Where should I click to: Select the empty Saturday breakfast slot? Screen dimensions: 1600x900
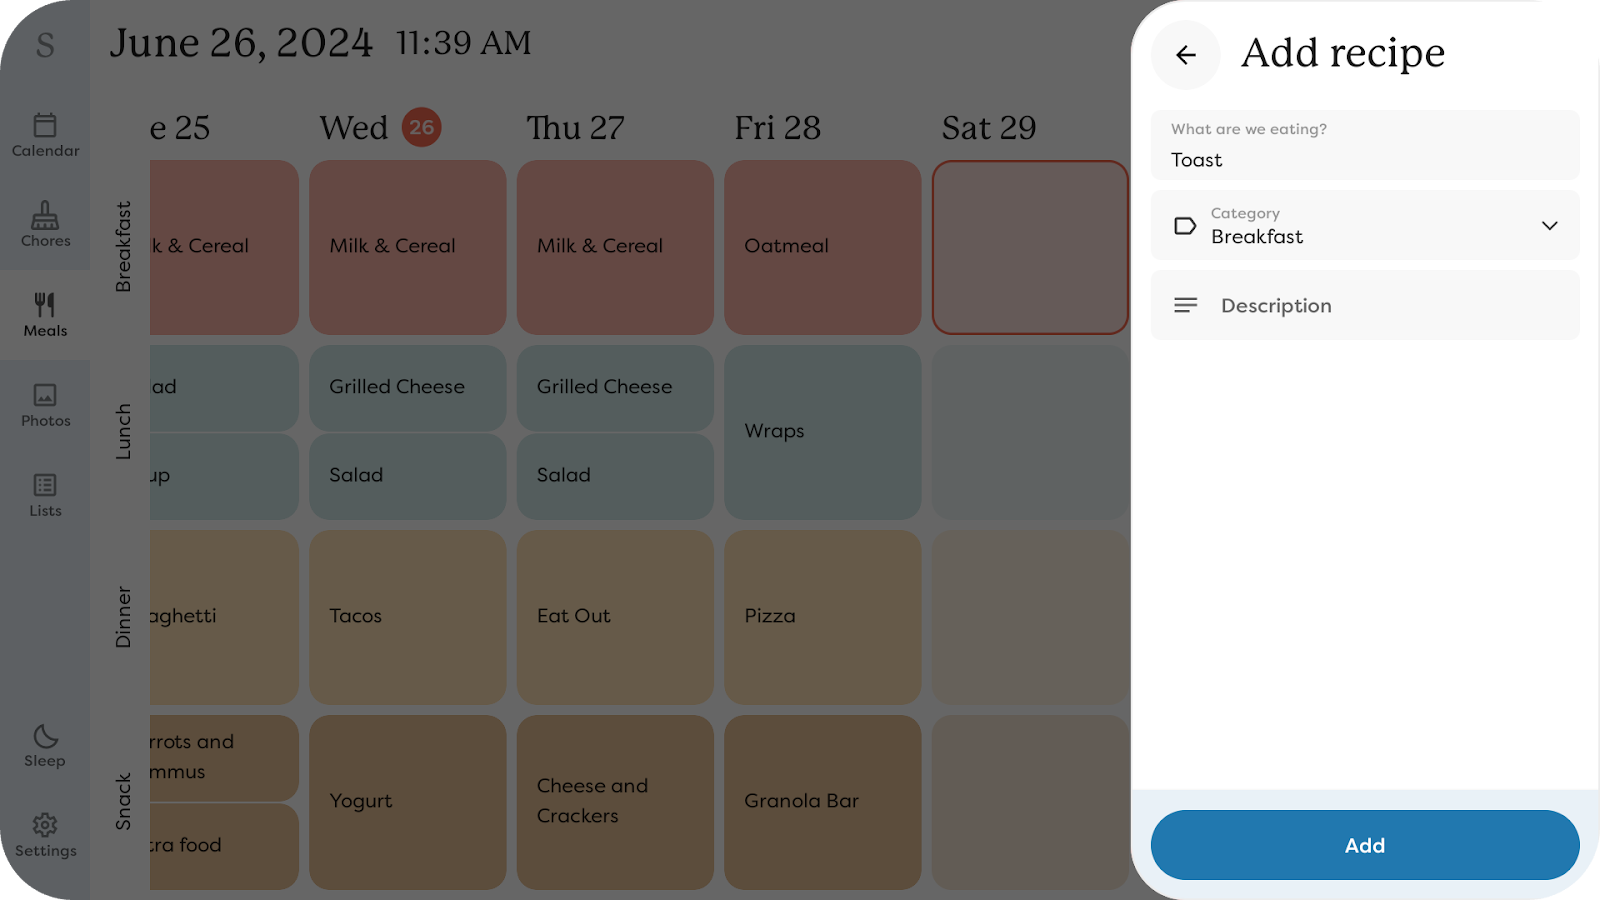1030,247
